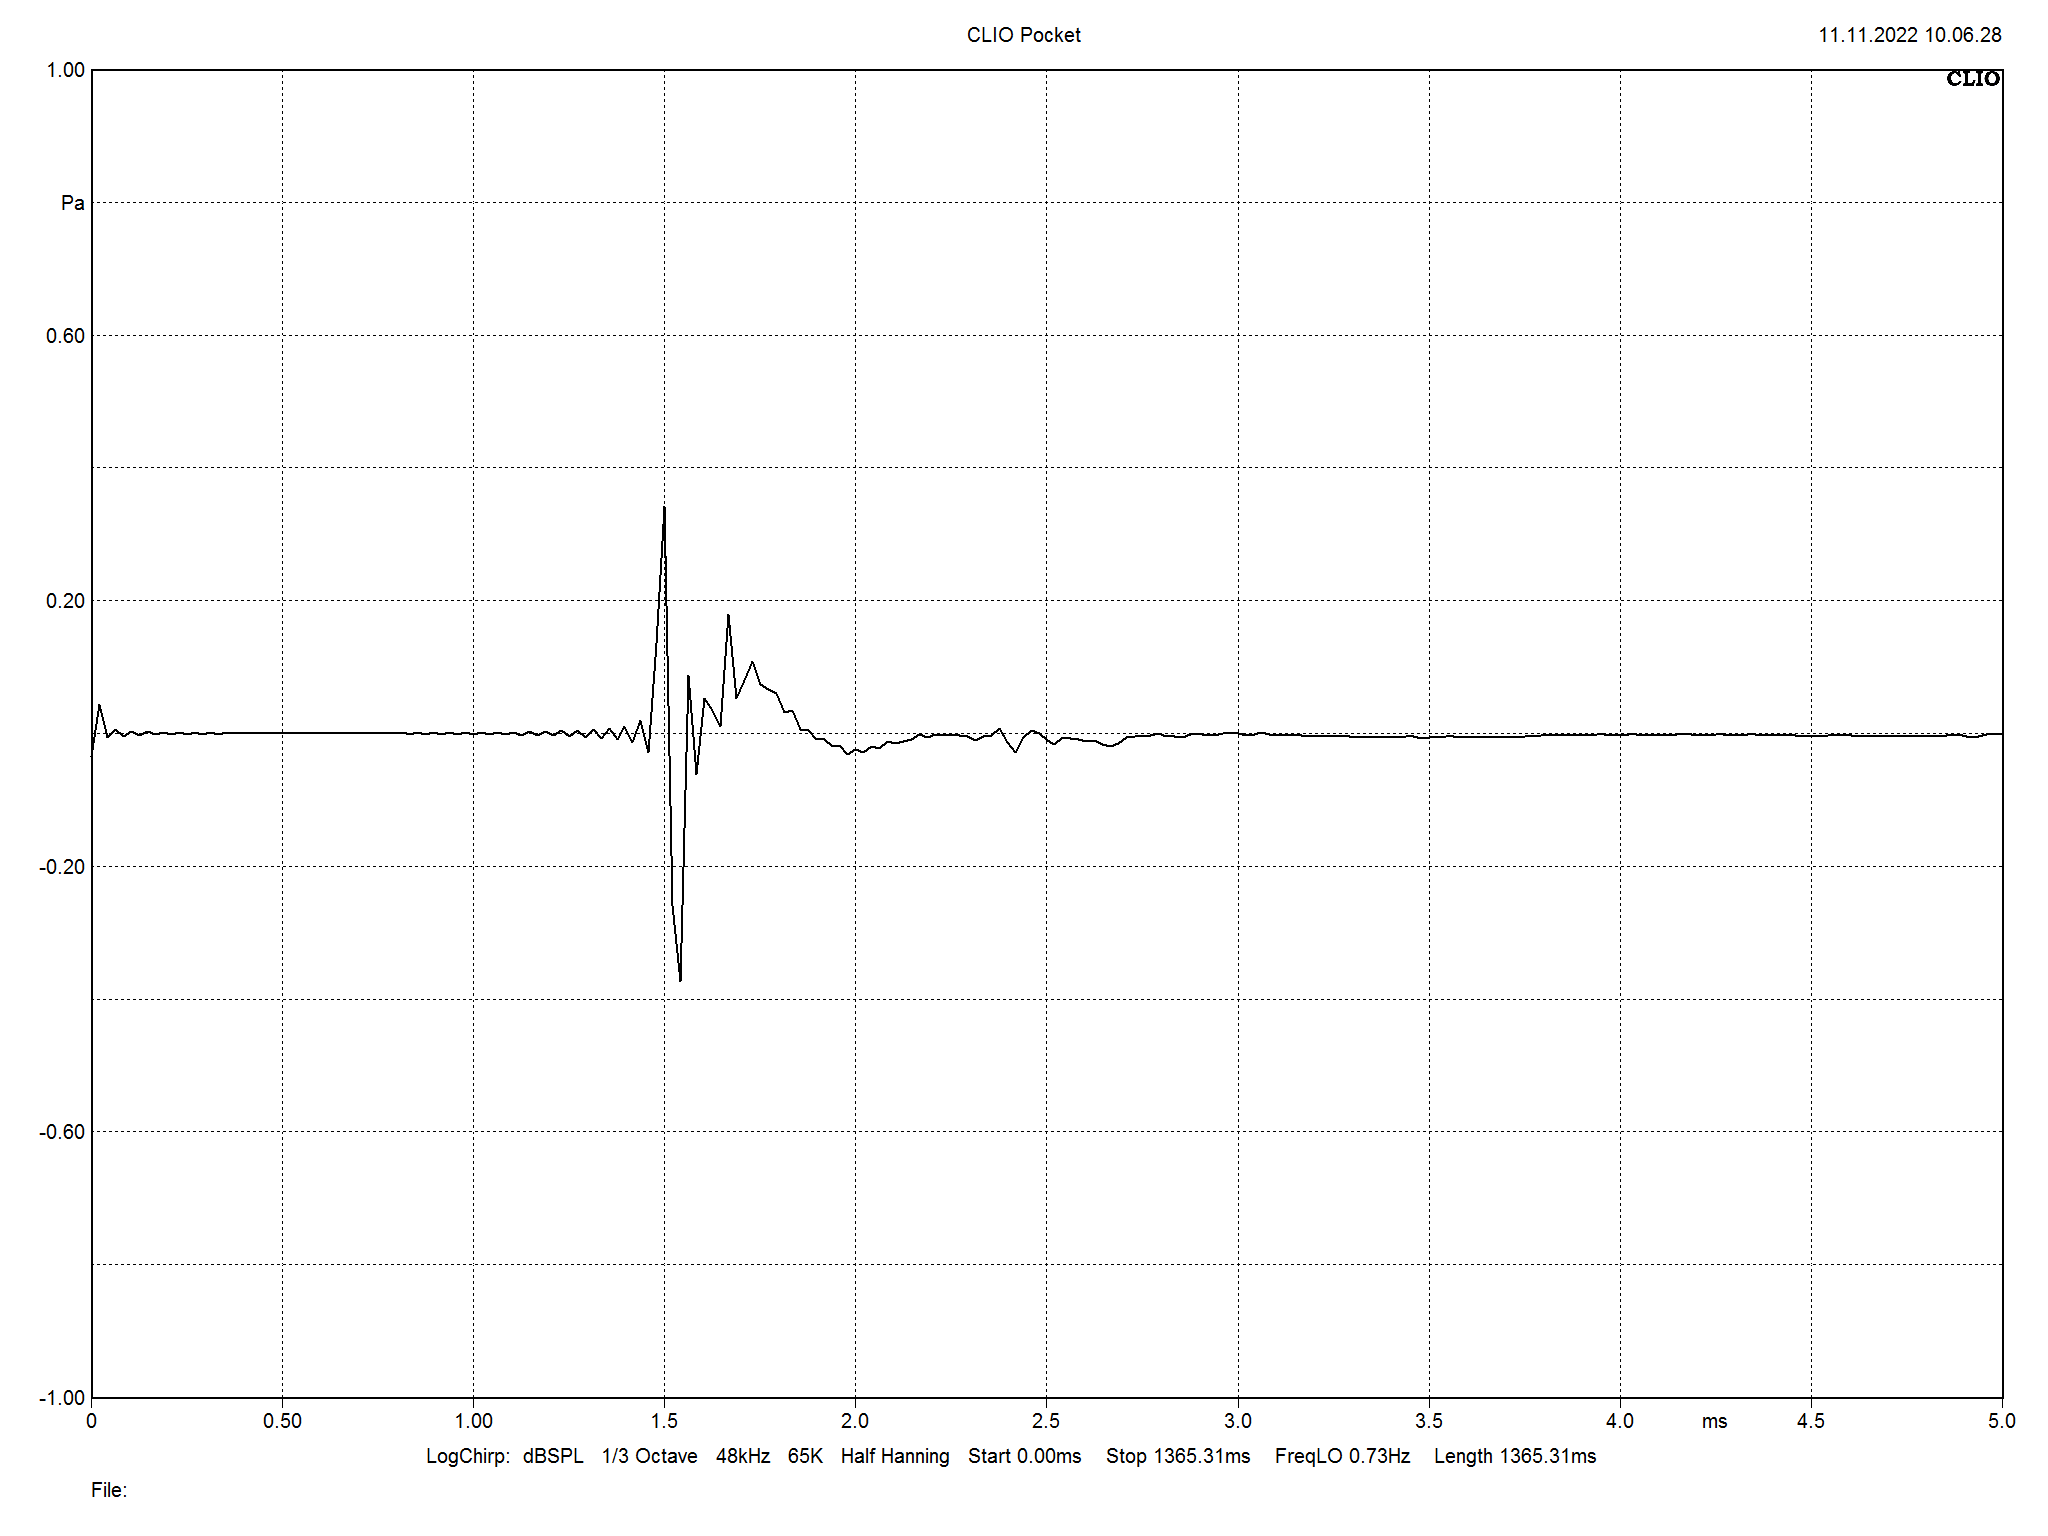The image size is (2048, 1536).
Task: Click the 4.0 x-axis label
Action: point(1620,1421)
